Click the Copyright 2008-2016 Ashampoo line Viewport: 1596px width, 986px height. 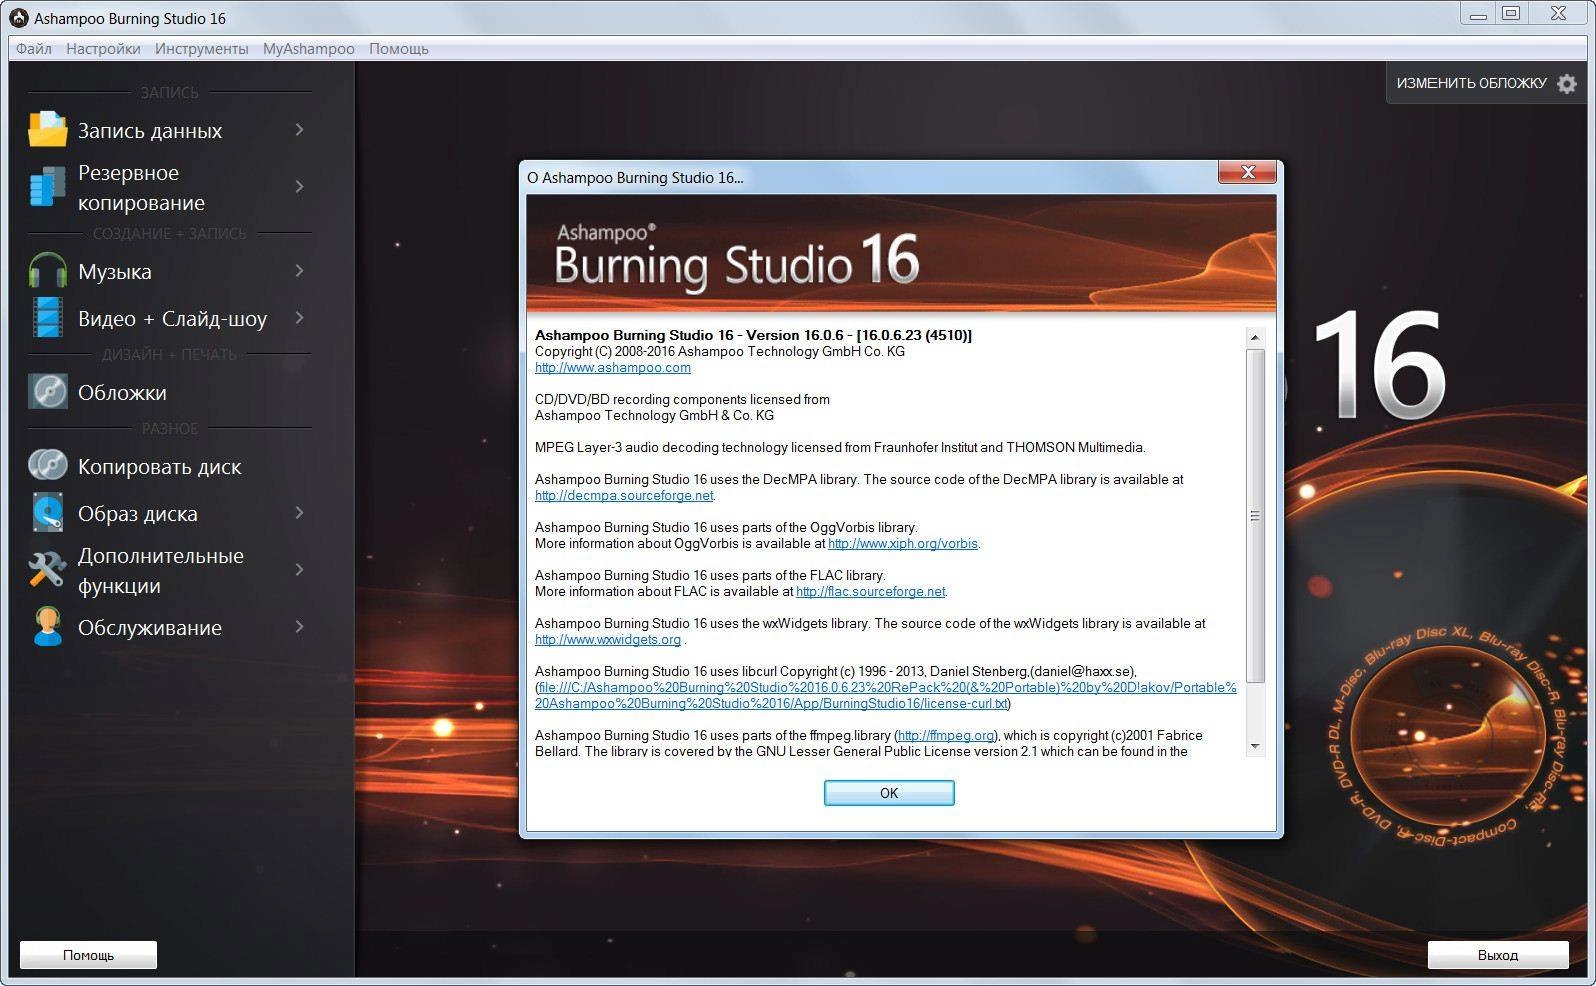(x=720, y=352)
